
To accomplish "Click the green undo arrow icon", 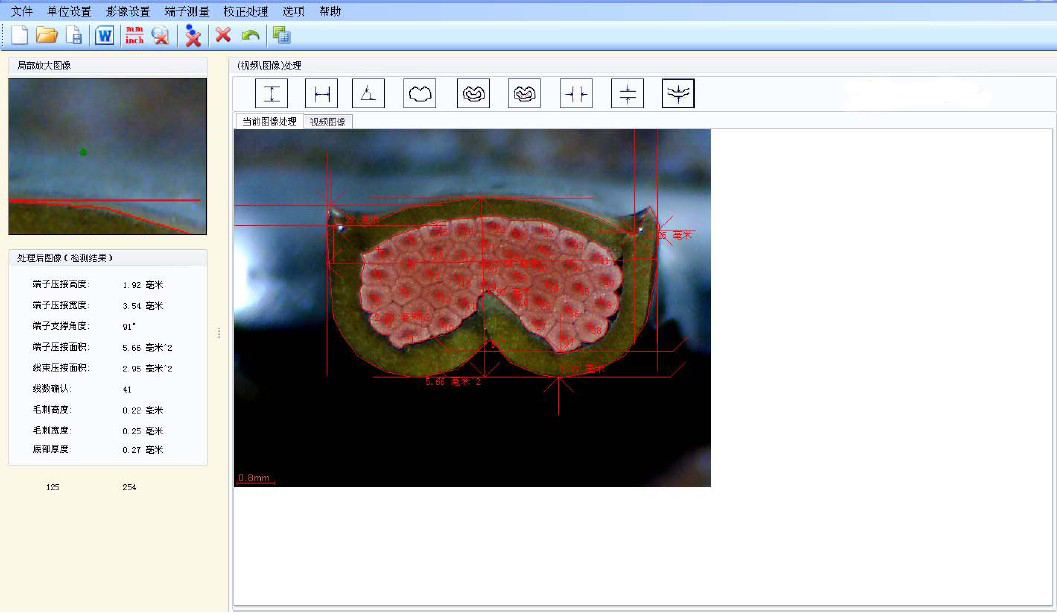I will pos(250,36).
